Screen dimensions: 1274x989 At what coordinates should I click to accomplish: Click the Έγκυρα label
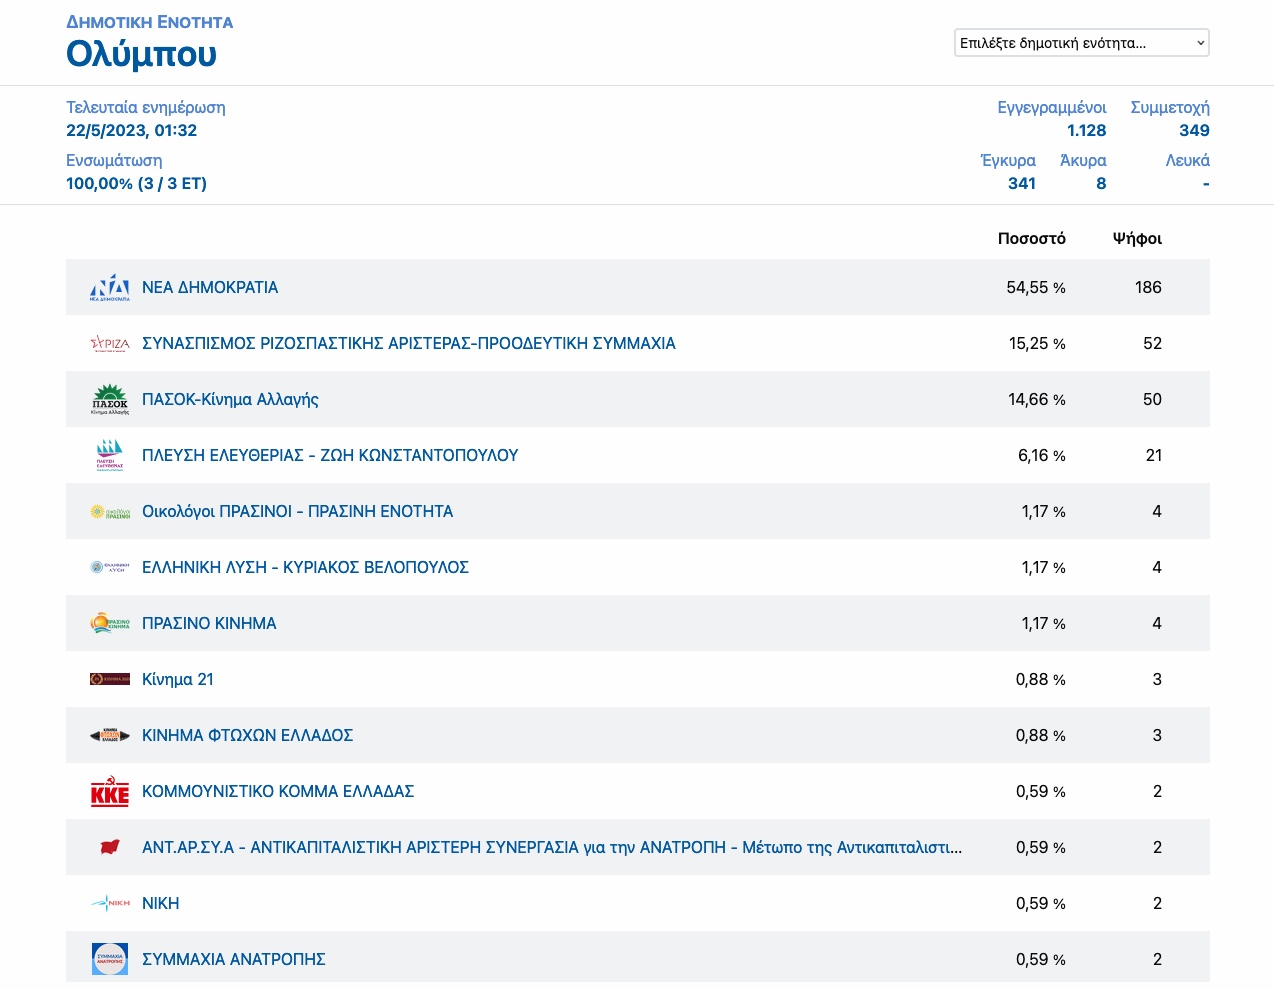pyautogui.click(x=1008, y=160)
